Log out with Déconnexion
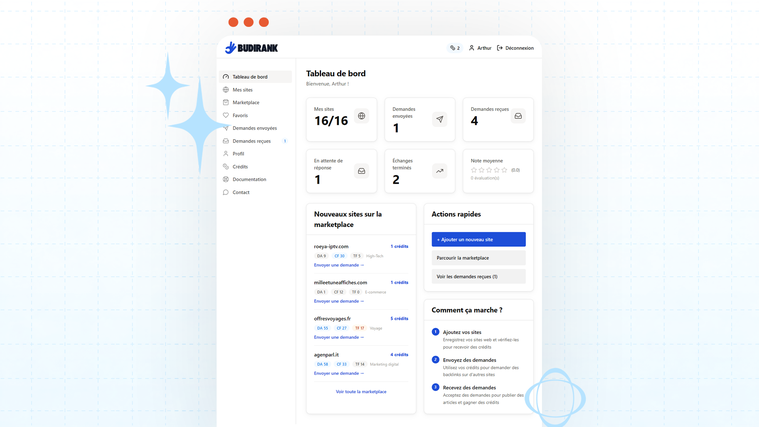The height and width of the screenshot is (427, 759). click(x=516, y=48)
